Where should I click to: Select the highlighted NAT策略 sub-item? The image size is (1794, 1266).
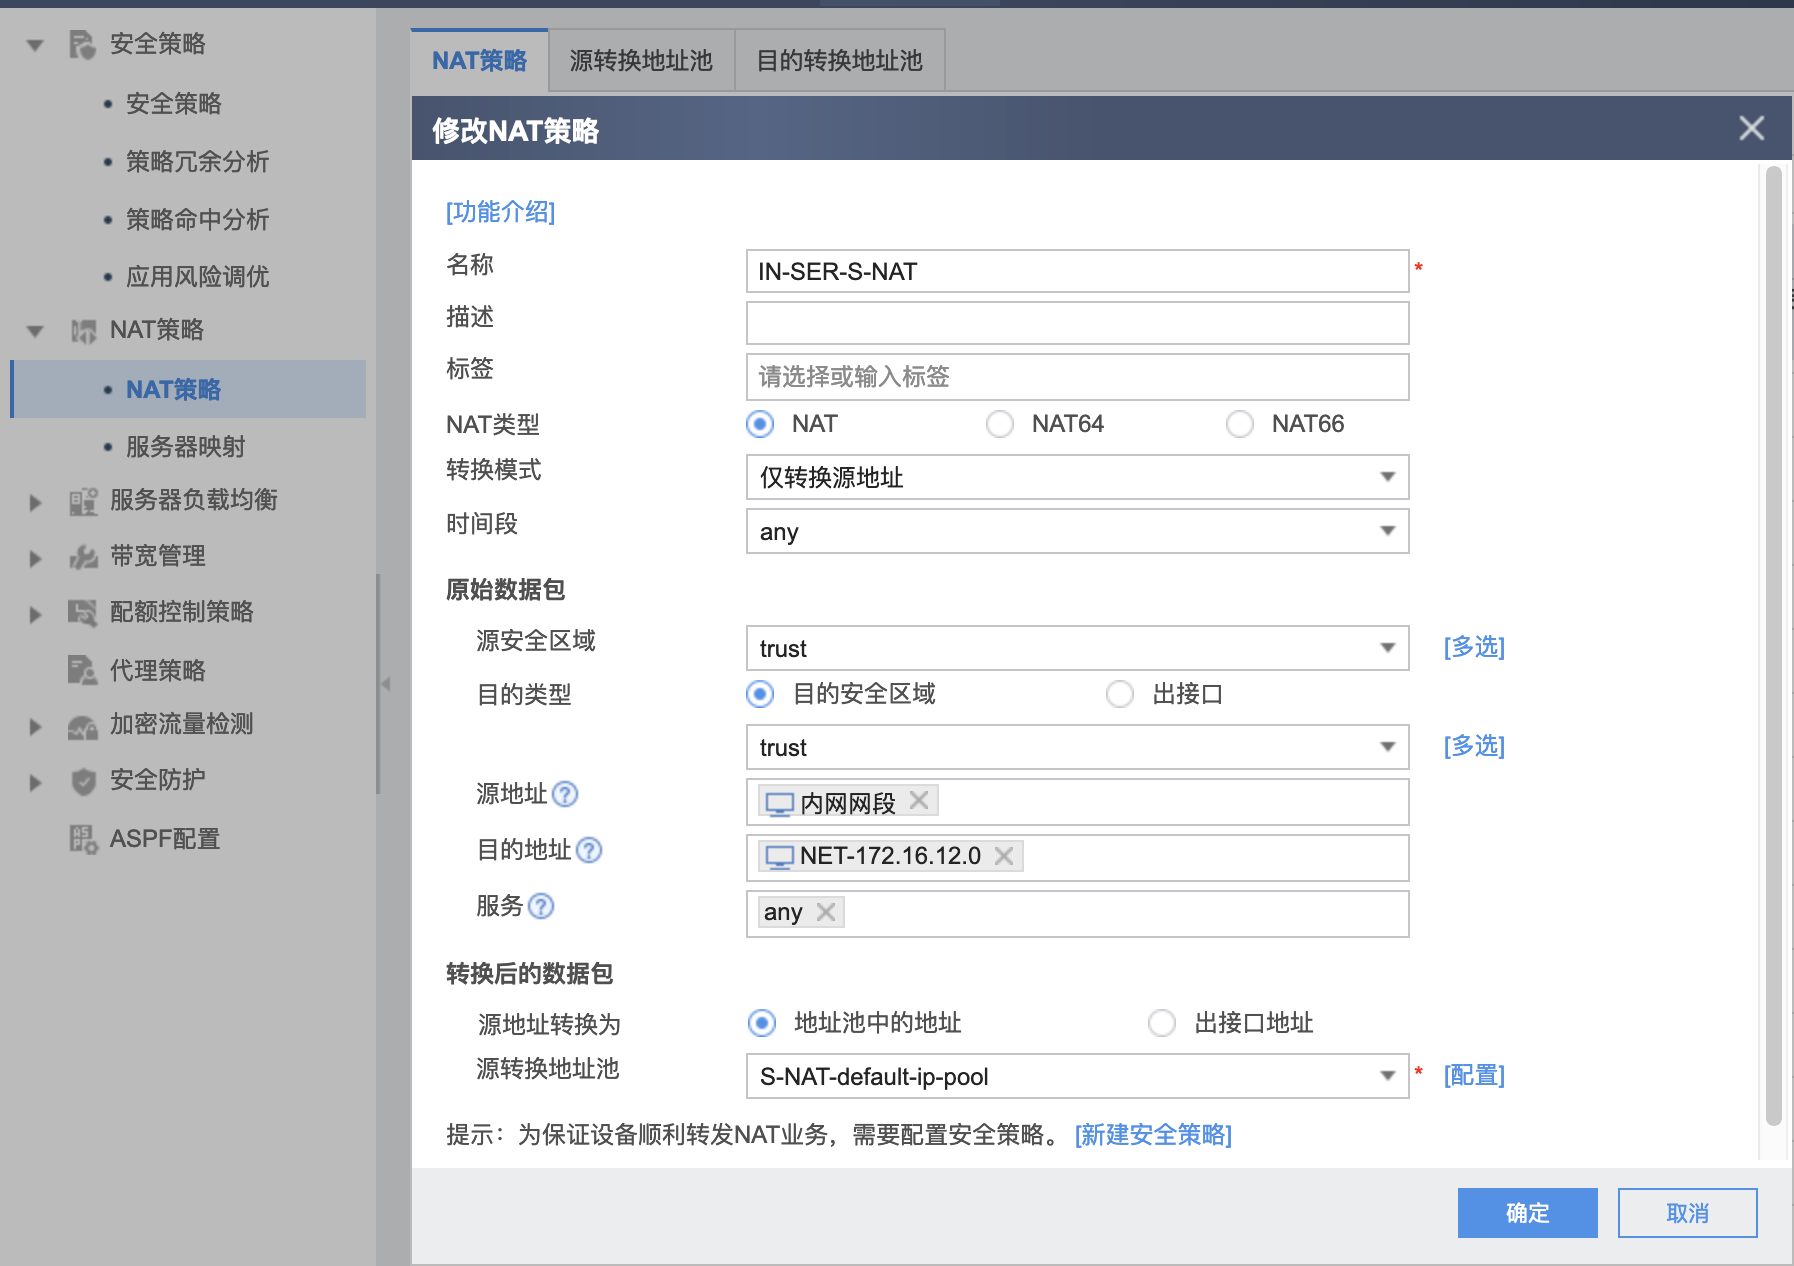[188, 389]
